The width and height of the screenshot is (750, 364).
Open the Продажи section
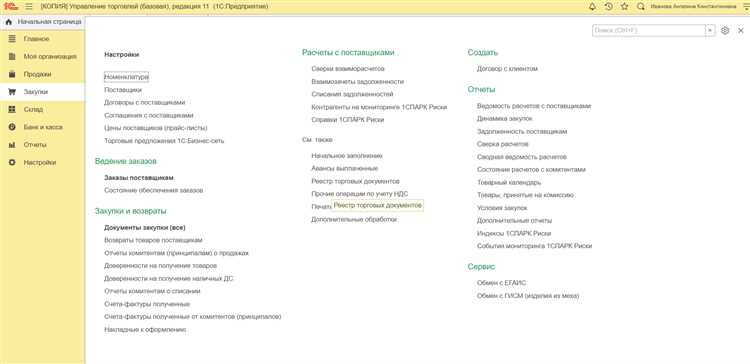[x=37, y=74]
